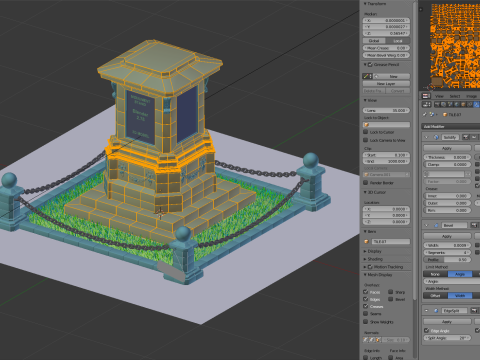This screenshot has width=480, height=360.
Task: Switch to the World properties tab icon
Action: (457, 104)
